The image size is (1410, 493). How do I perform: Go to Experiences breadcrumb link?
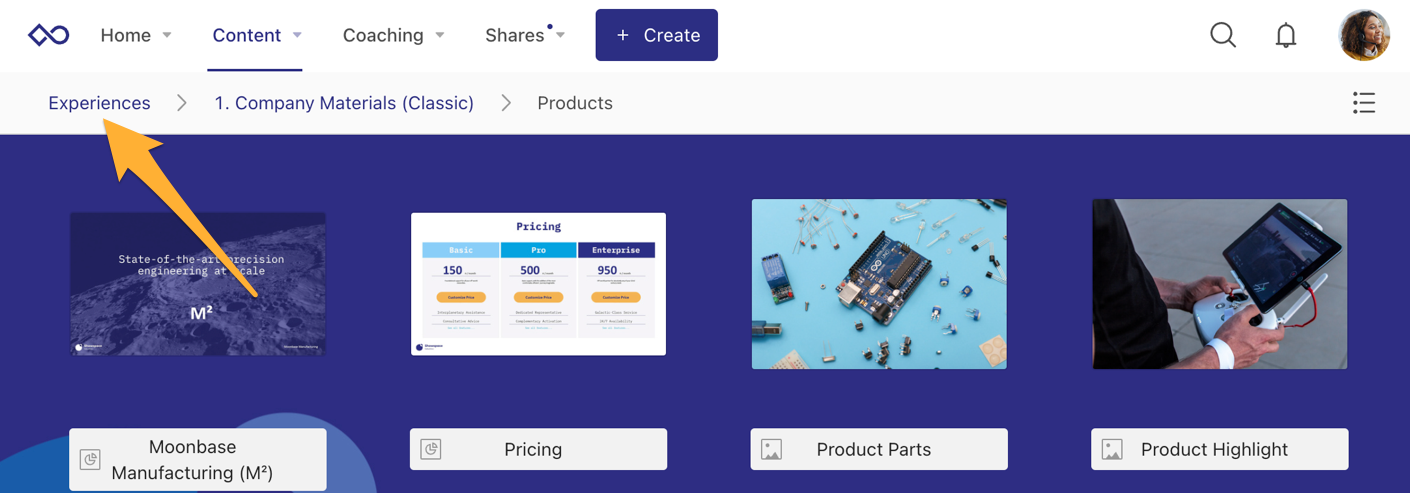click(99, 103)
